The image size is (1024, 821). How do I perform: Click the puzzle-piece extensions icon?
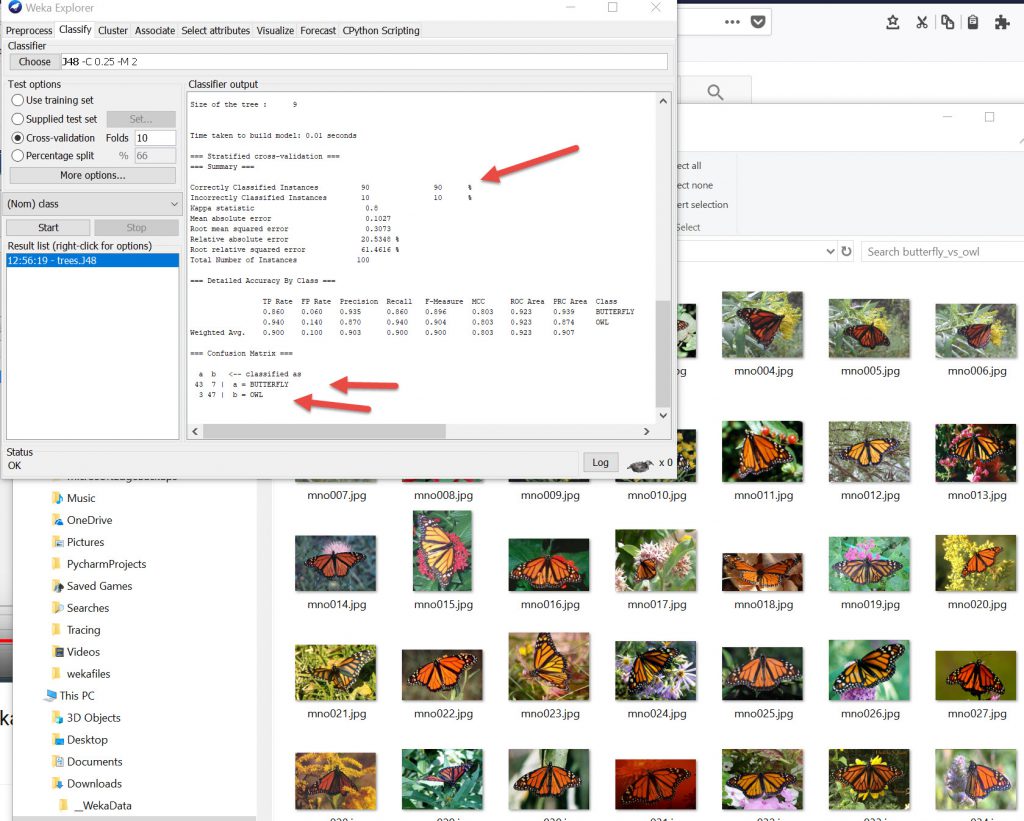1002,22
